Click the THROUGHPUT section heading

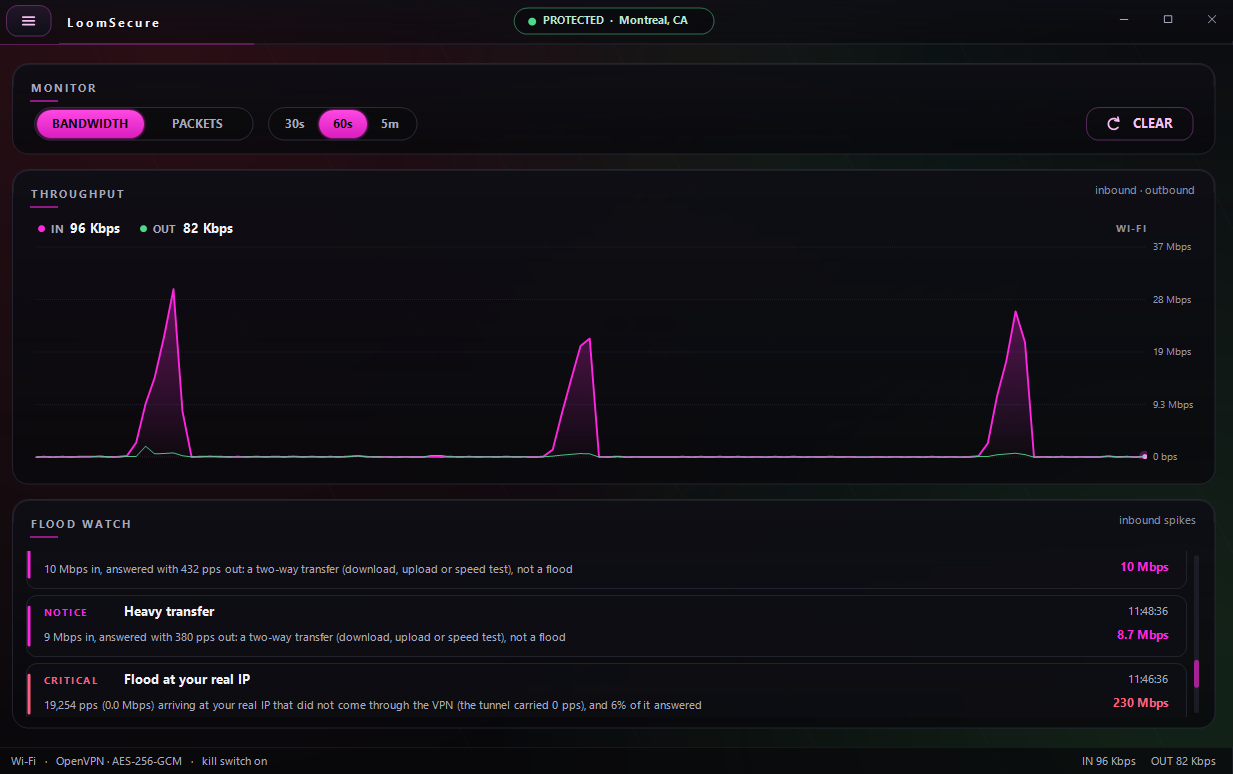point(78,194)
